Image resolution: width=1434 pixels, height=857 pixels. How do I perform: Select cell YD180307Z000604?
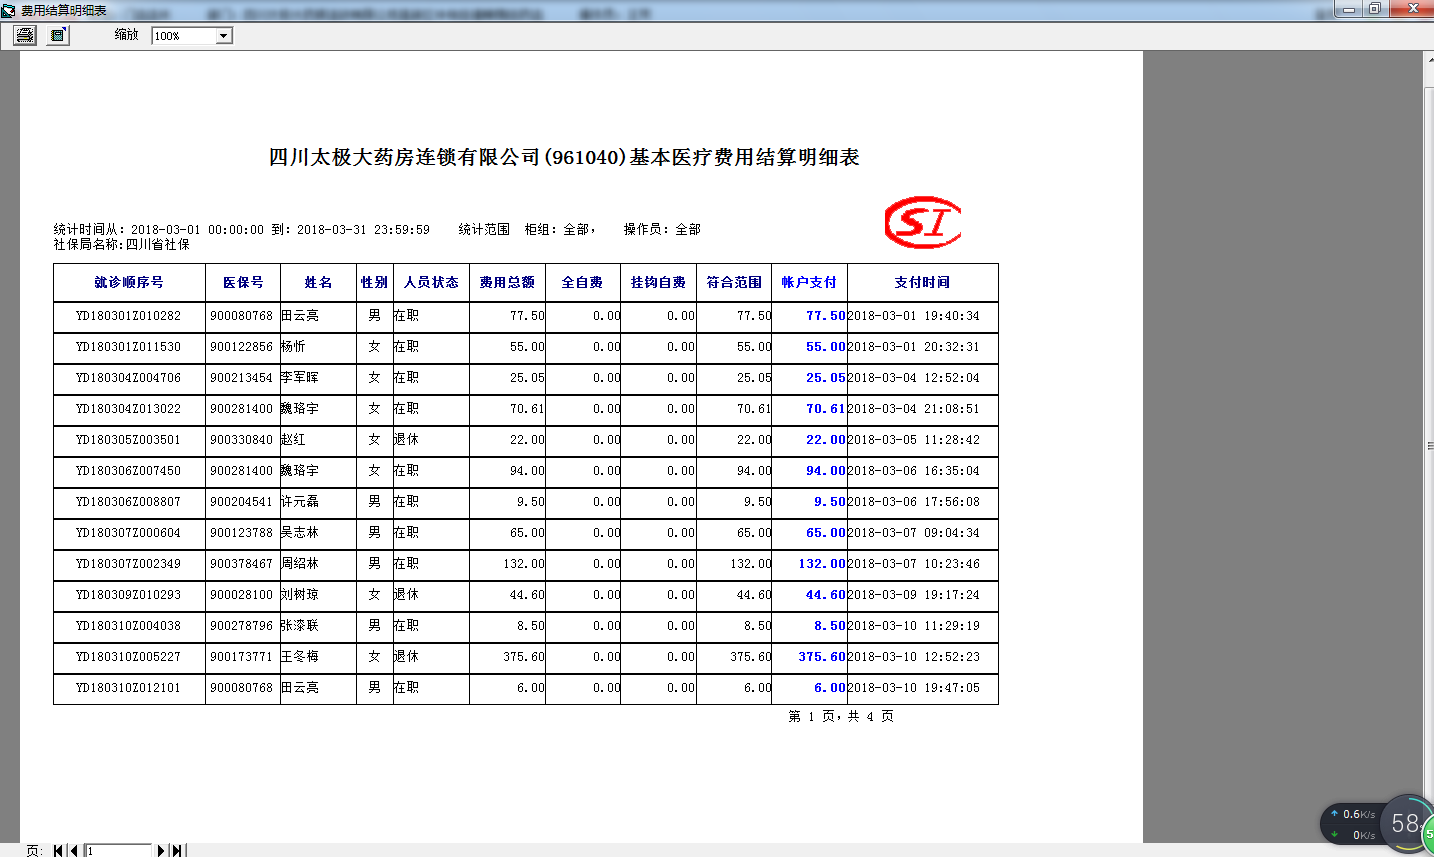click(x=129, y=533)
